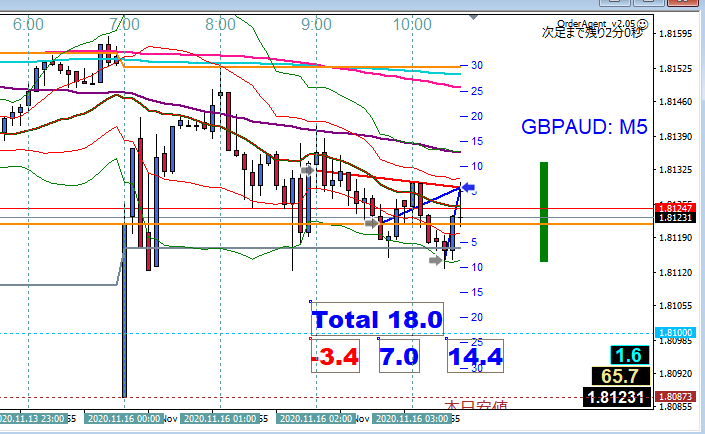Click the 1.80920 price axis label
Screen dimensions: 705x434
pos(675,374)
